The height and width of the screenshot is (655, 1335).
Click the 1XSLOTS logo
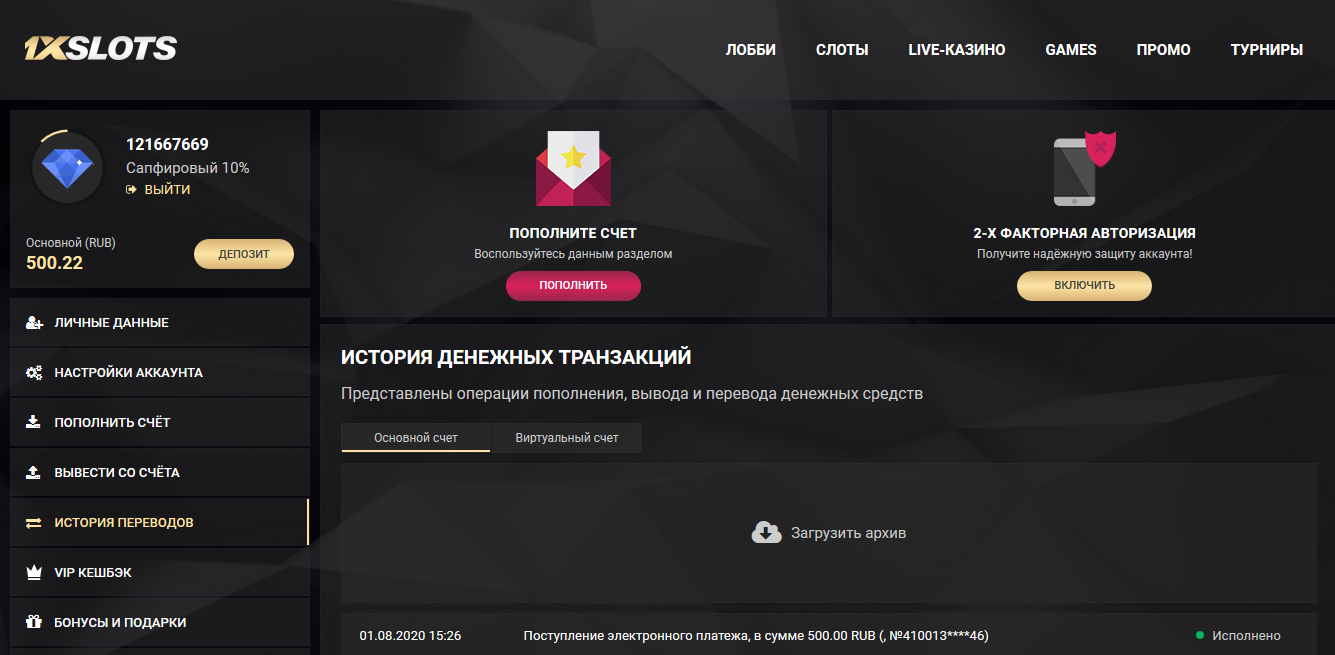(101, 48)
